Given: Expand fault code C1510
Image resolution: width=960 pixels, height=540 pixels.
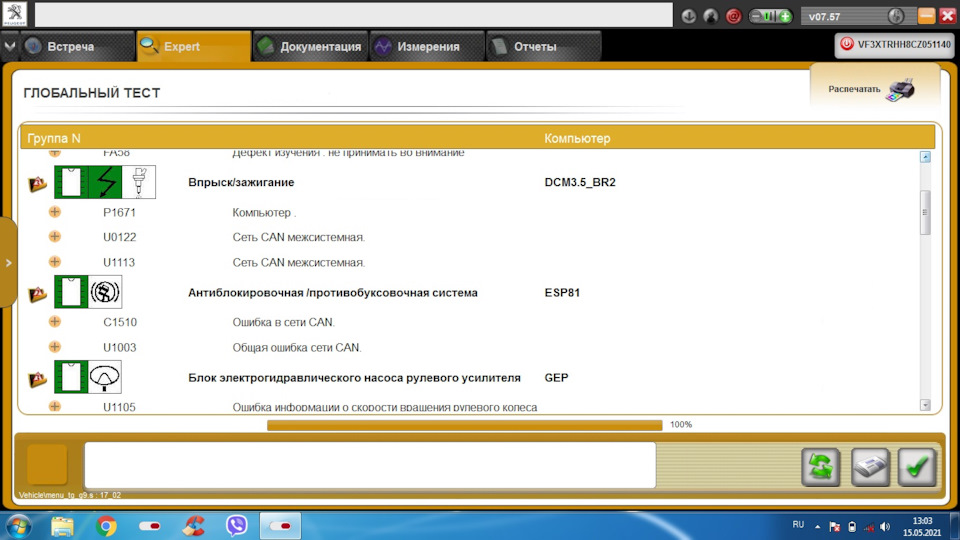Looking at the screenshot, I should (x=55, y=321).
